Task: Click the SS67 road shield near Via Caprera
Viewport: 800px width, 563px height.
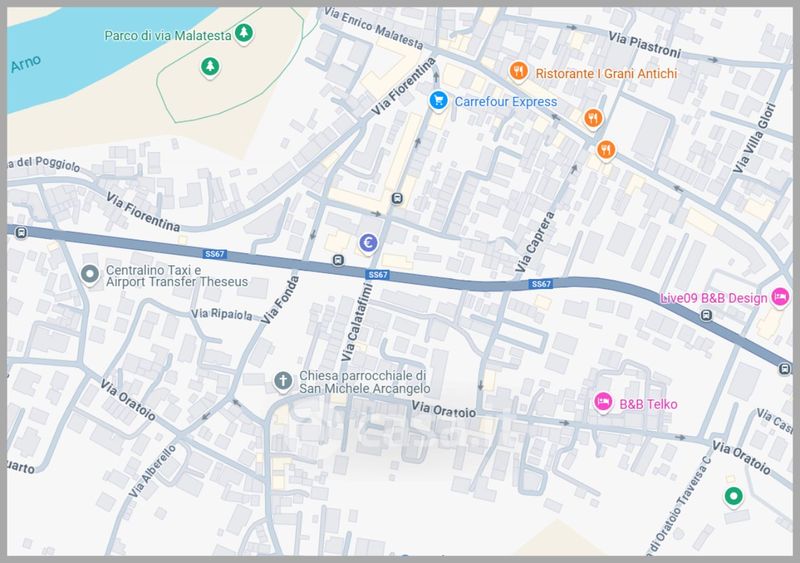Action: tap(541, 284)
